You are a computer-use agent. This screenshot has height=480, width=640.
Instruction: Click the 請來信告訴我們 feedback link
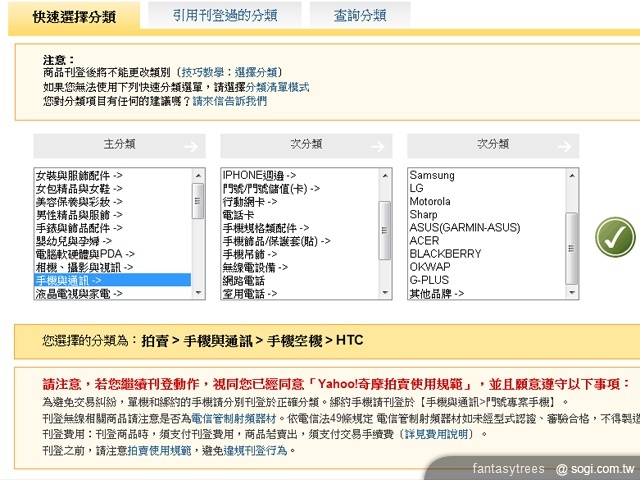(229, 101)
